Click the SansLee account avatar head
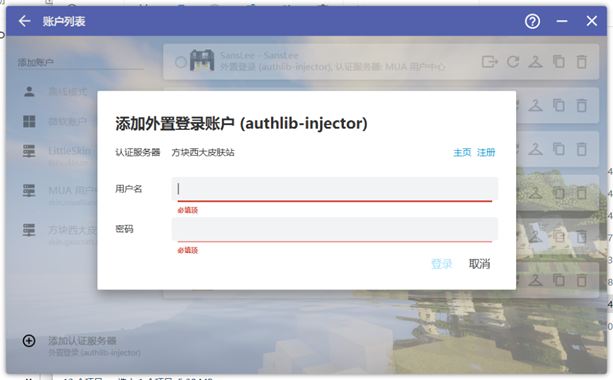This screenshot has width=613, height=380. coord(202,61)
